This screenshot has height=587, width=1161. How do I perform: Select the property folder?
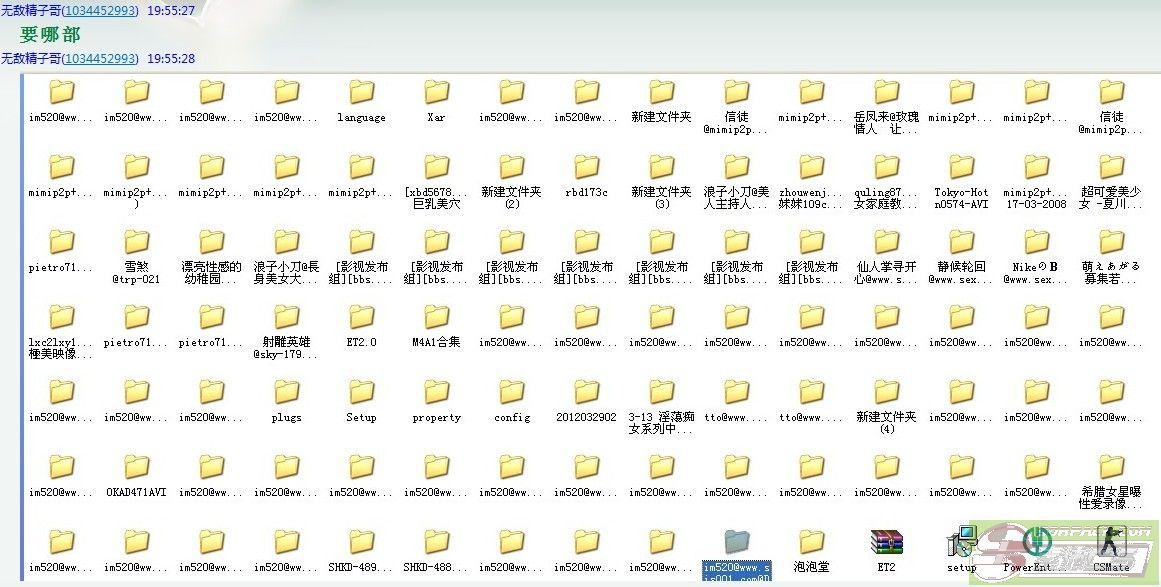(x=436, y=393)
